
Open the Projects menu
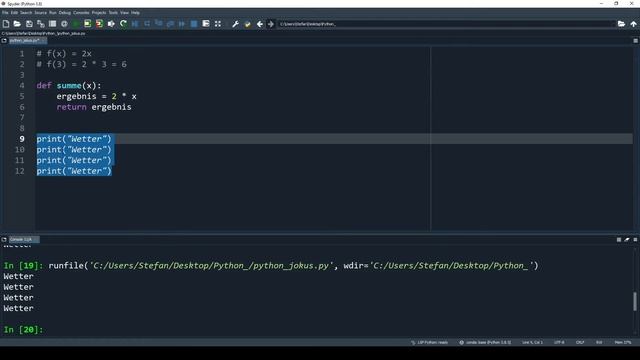(99, 13)
